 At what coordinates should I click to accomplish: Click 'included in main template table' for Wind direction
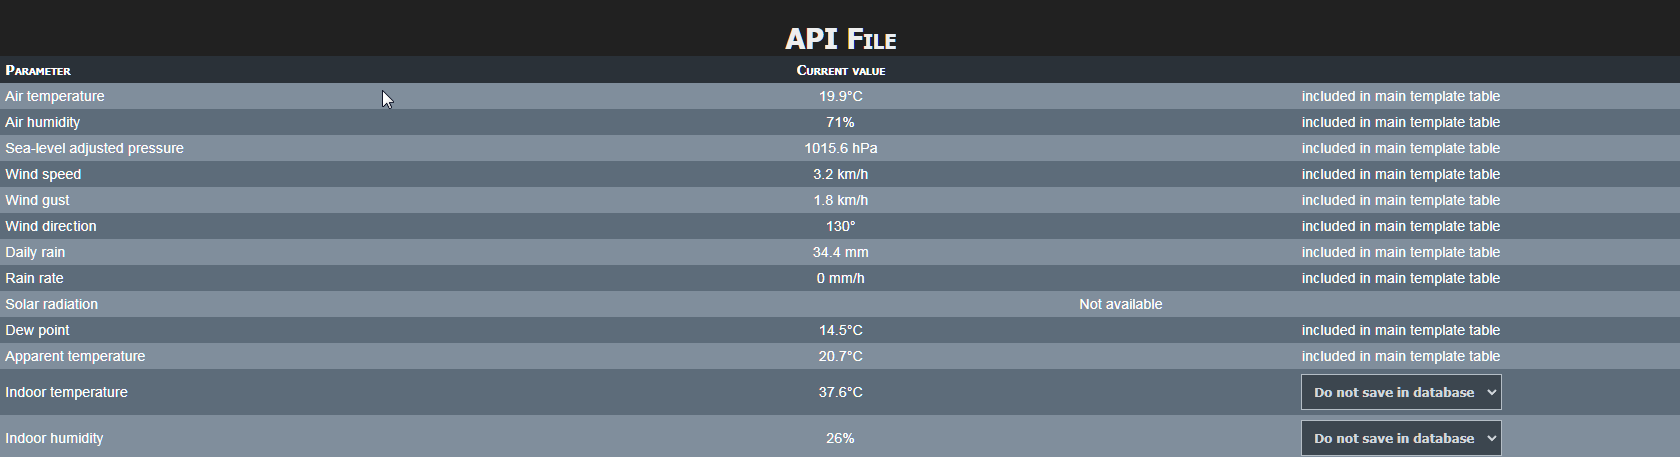(x=1400, y=226)
